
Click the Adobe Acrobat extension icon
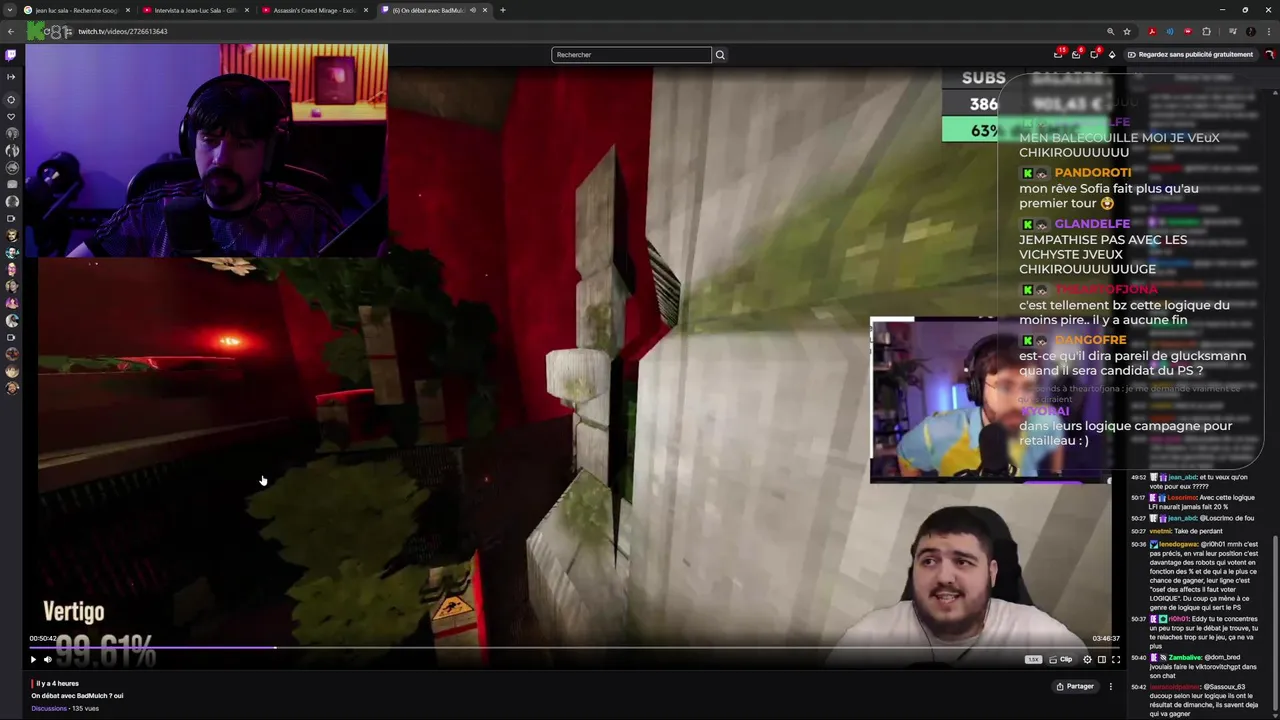click(x=1152, y=31)
